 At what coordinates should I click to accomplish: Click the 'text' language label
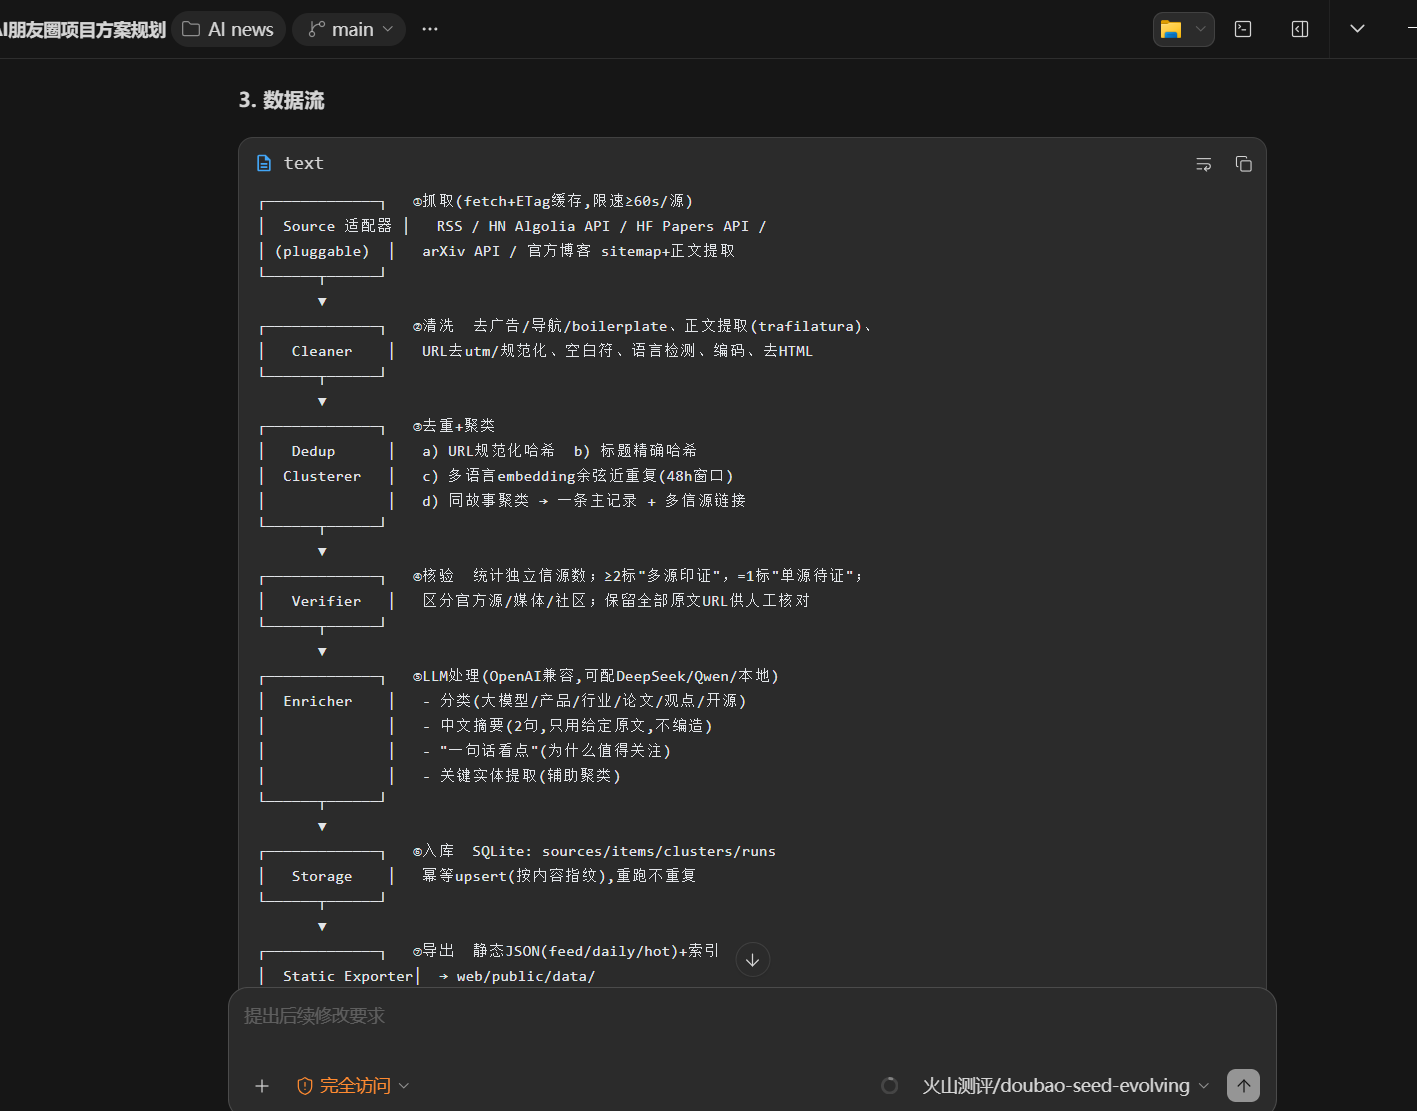click(x=303, y=163)
